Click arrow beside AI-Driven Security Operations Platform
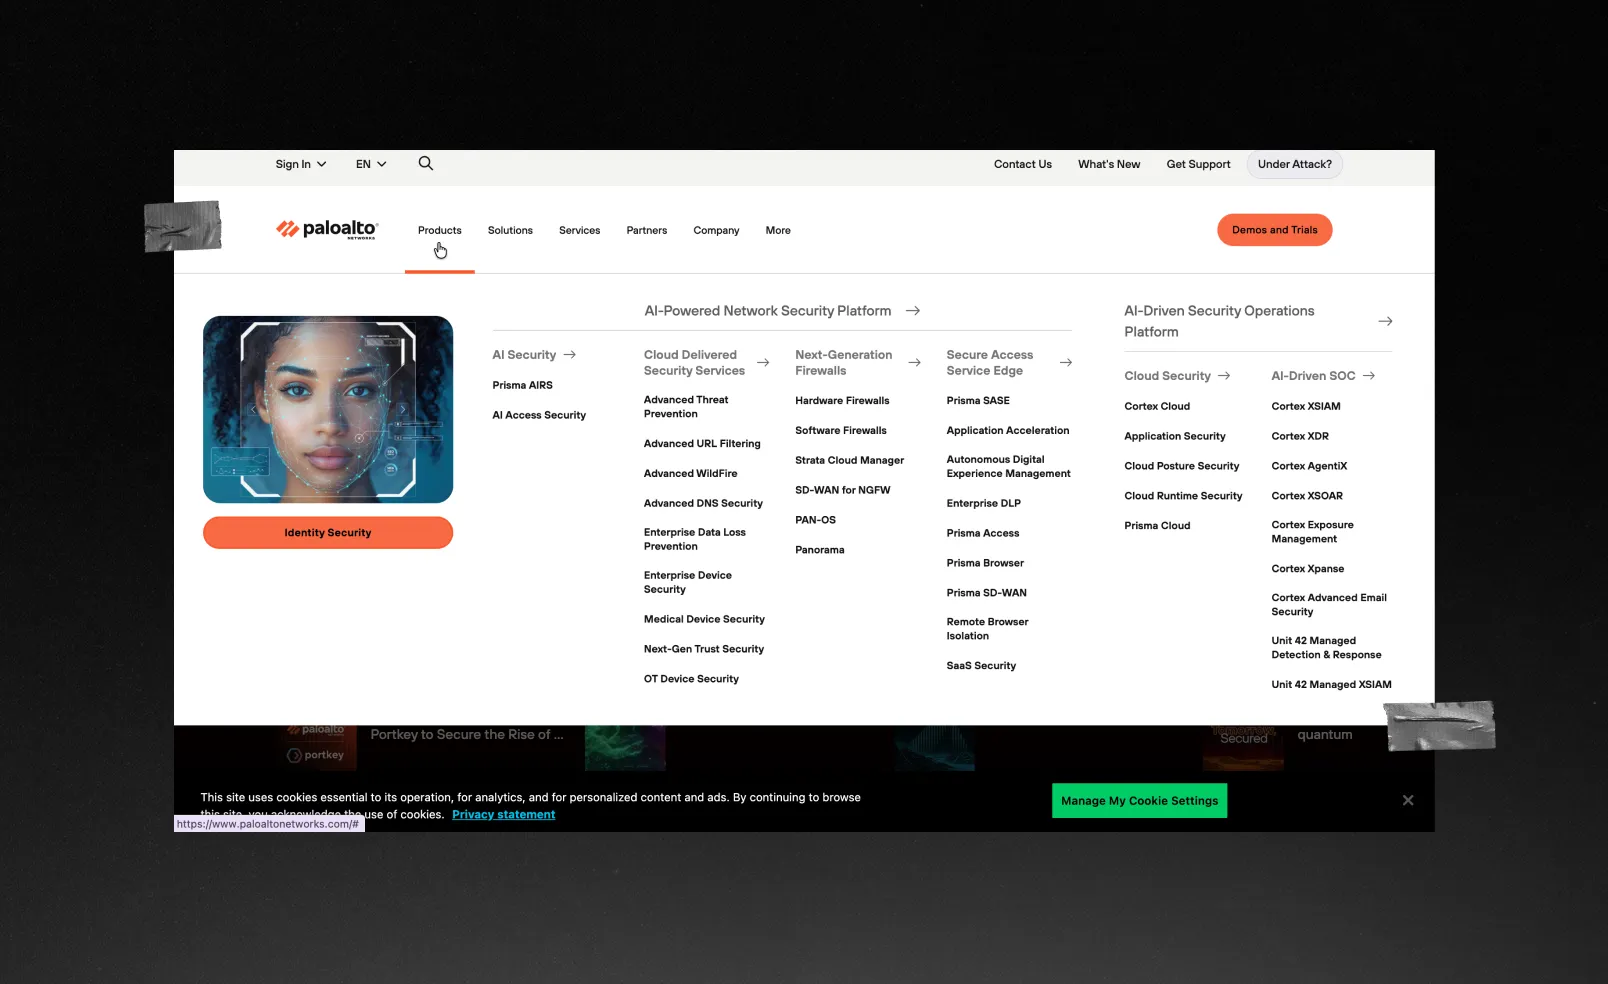 pos(1385,321)
